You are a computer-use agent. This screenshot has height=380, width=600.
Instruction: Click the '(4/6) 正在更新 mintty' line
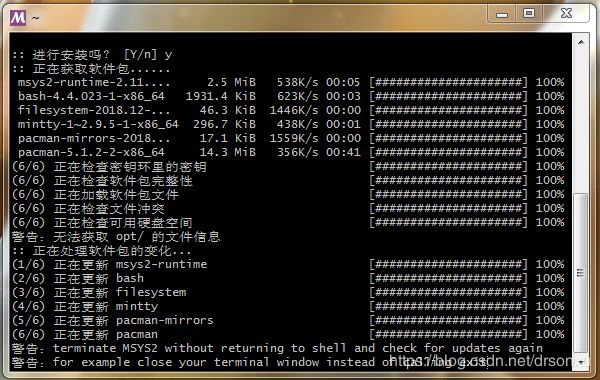coord(288,307)
